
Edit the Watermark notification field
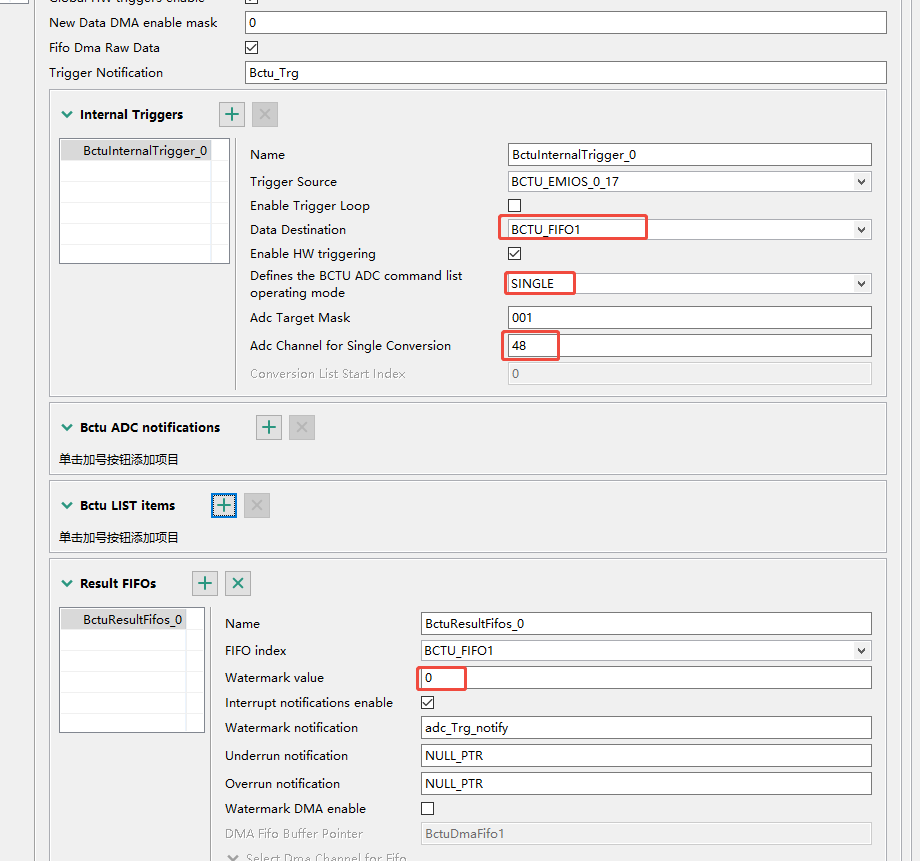pos(646,728)
